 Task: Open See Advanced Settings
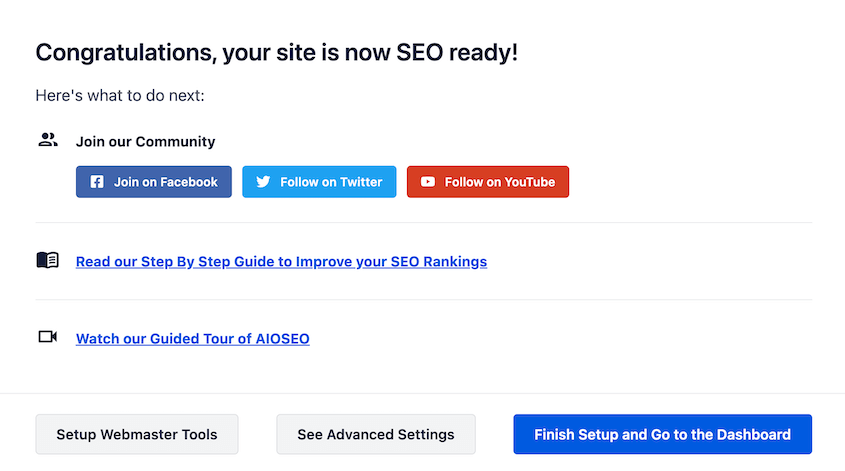click(x=376, y=434)
